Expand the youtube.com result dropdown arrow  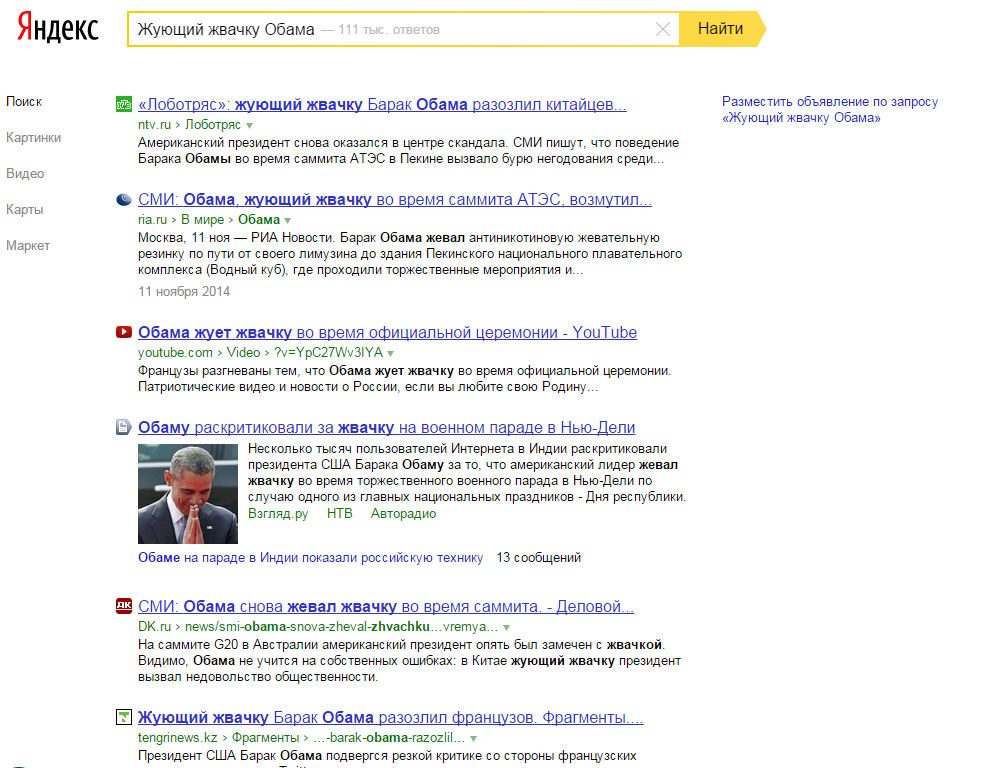(391, 353)
